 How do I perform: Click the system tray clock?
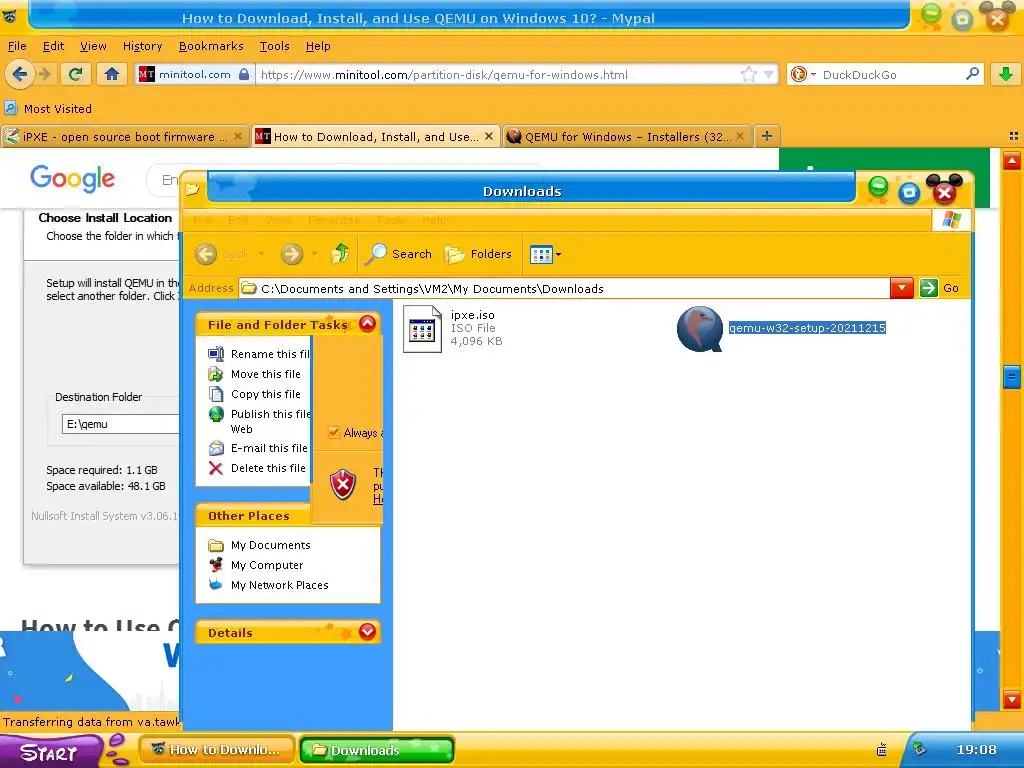[976, 750]
